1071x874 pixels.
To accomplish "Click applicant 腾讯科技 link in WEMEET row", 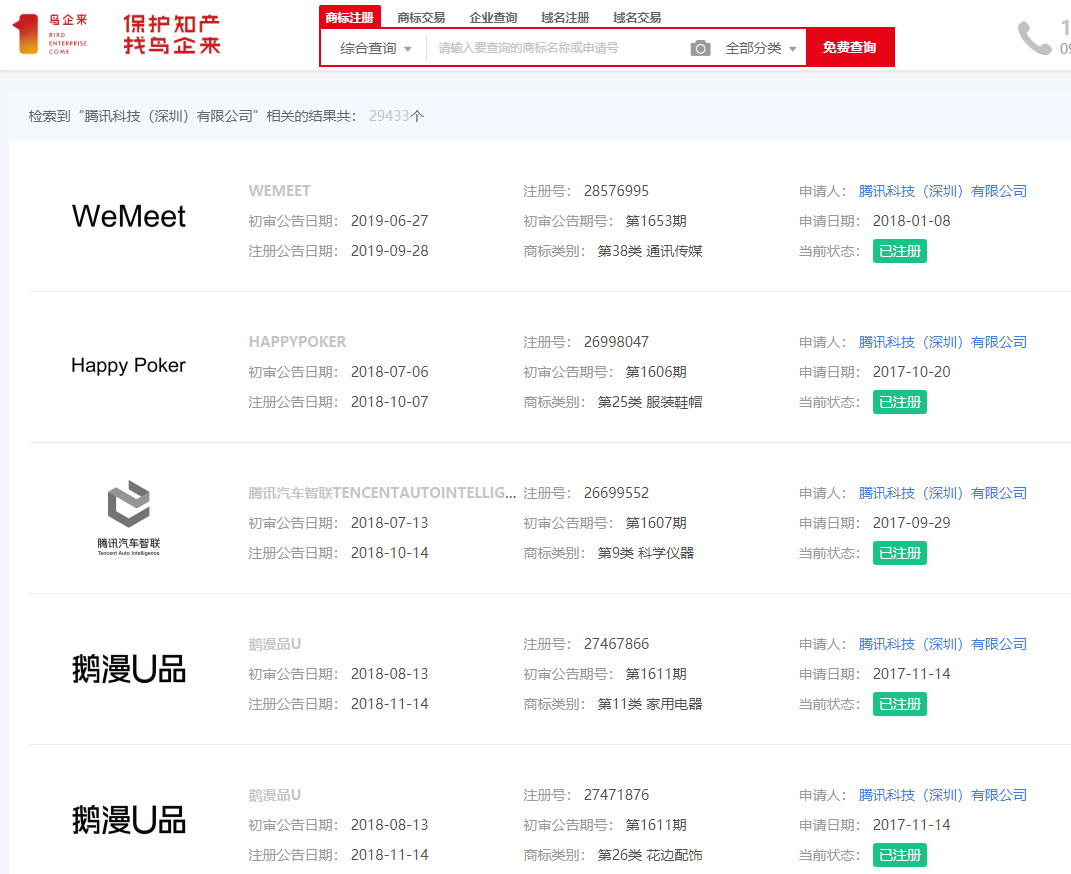I will click(x=943, y=191).
